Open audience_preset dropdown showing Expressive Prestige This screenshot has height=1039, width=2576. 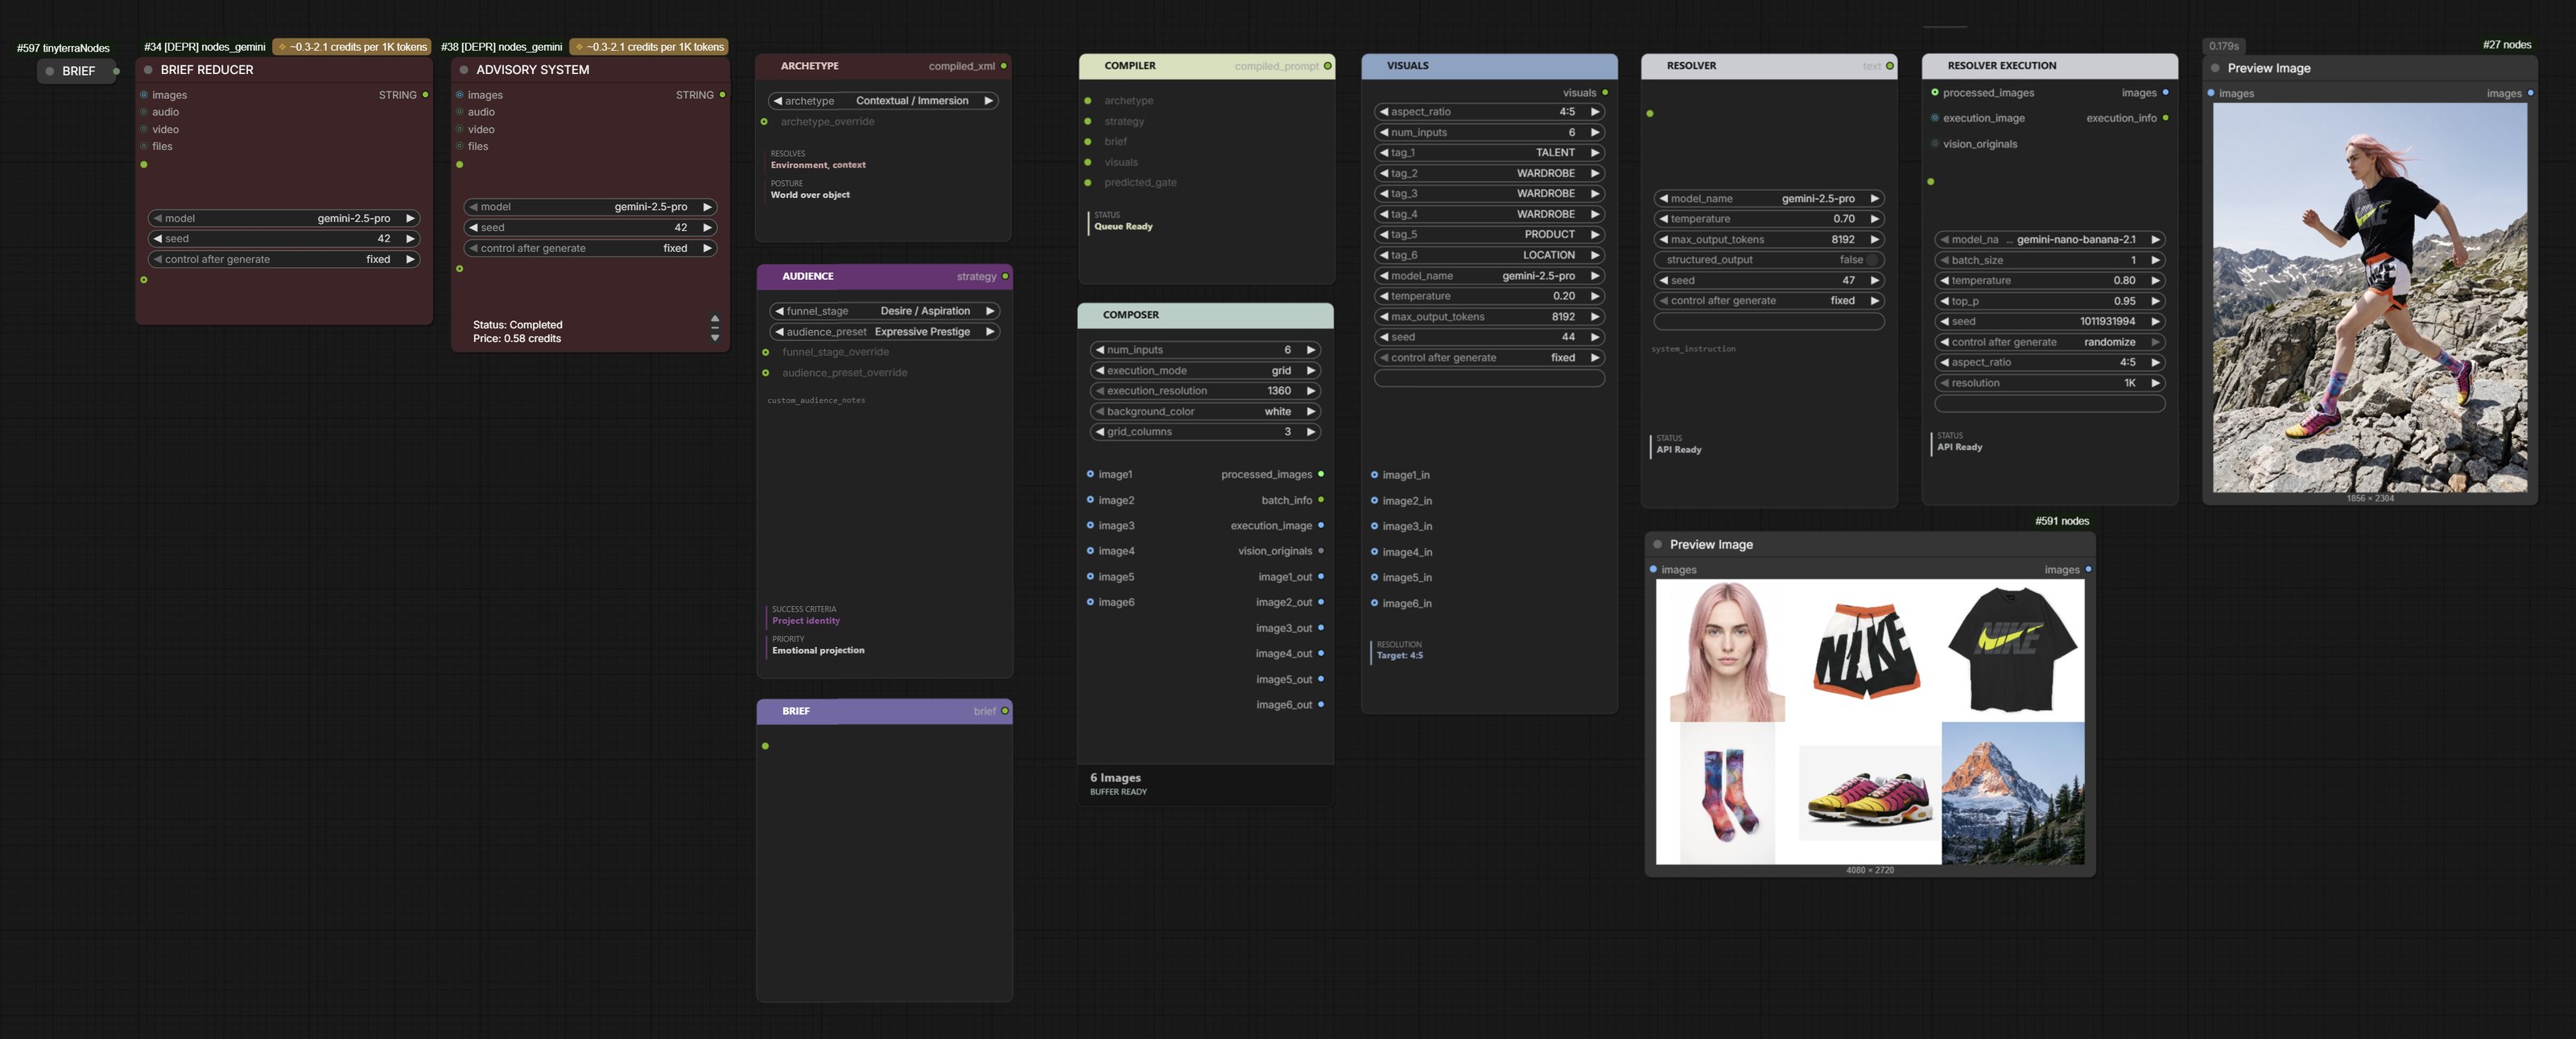coord(884,332)
